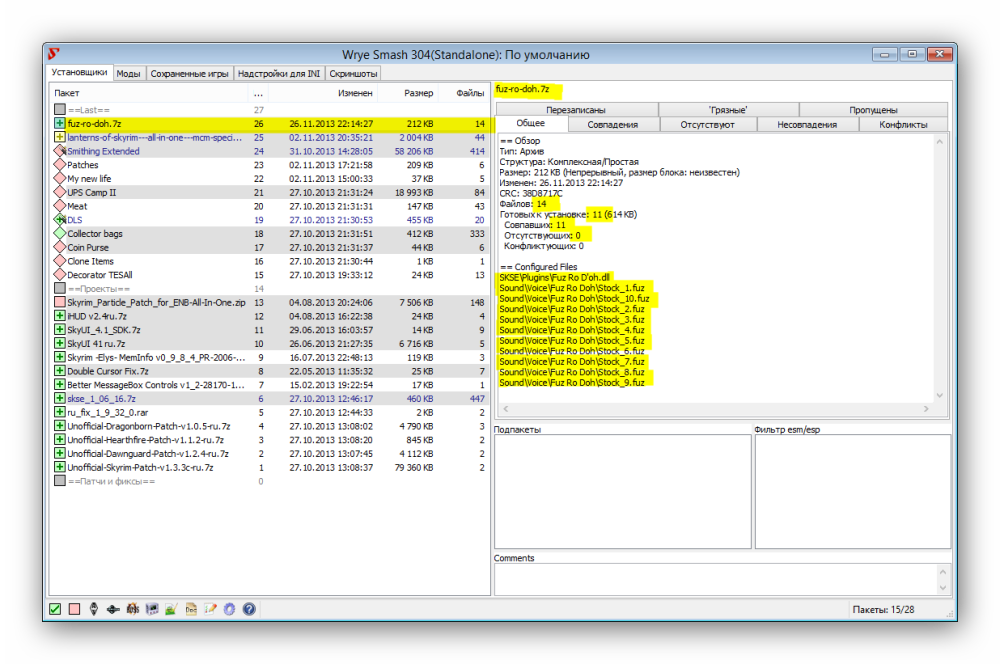Launch BOSS from the status bar
The image size is (1000, 664).
pyautogui.click(x=133, y=609)
